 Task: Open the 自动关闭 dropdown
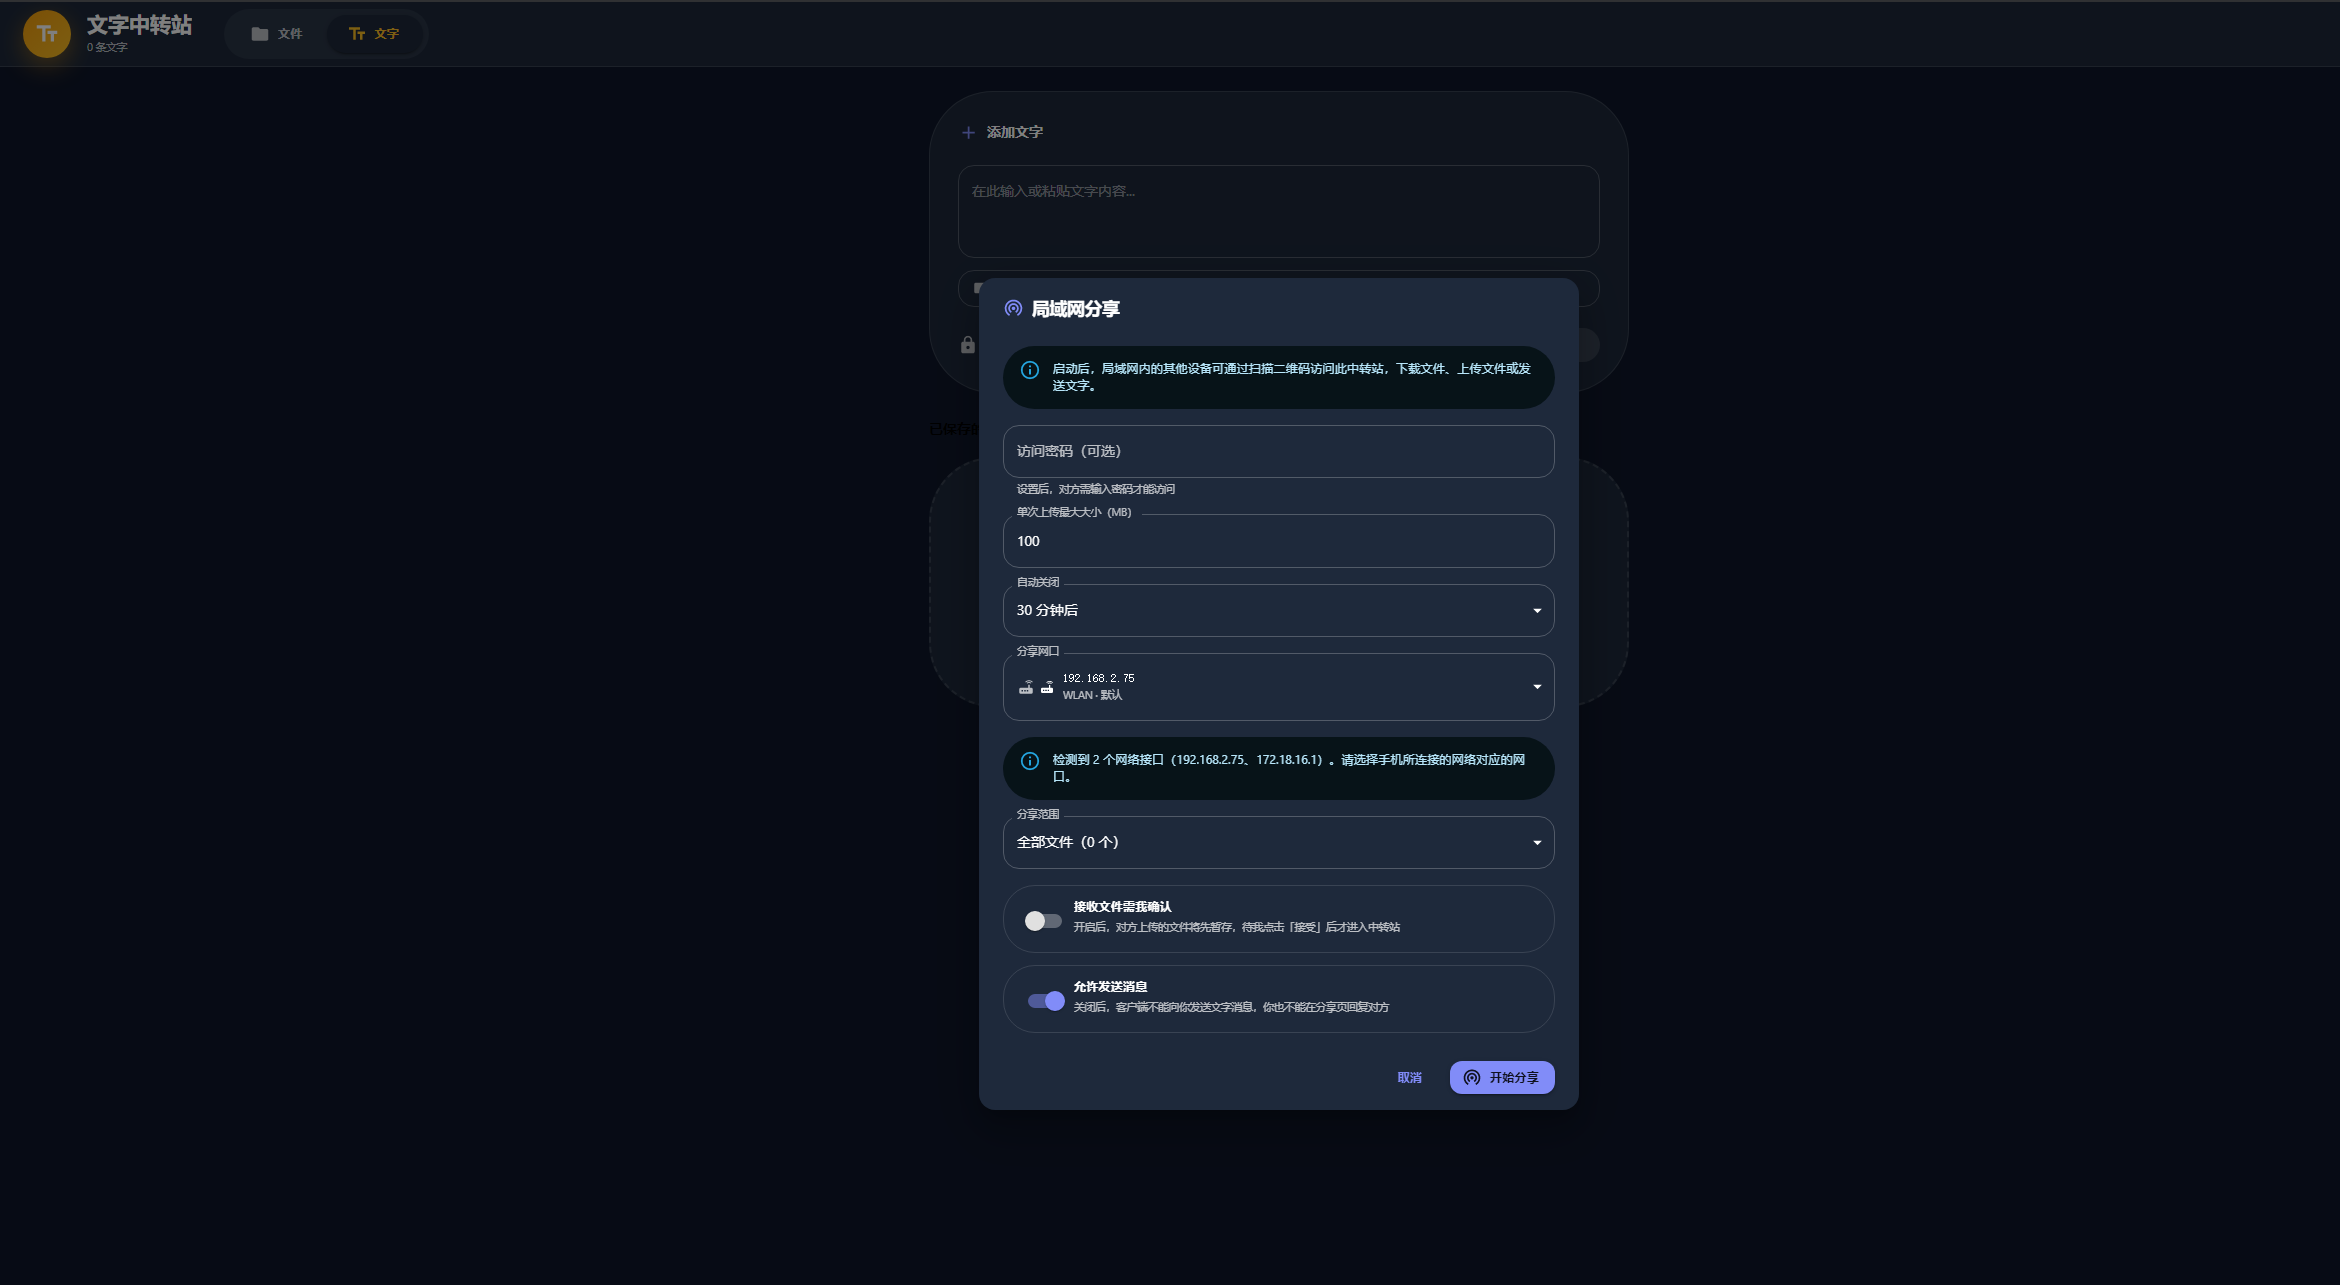click(x=1278, y=610)
